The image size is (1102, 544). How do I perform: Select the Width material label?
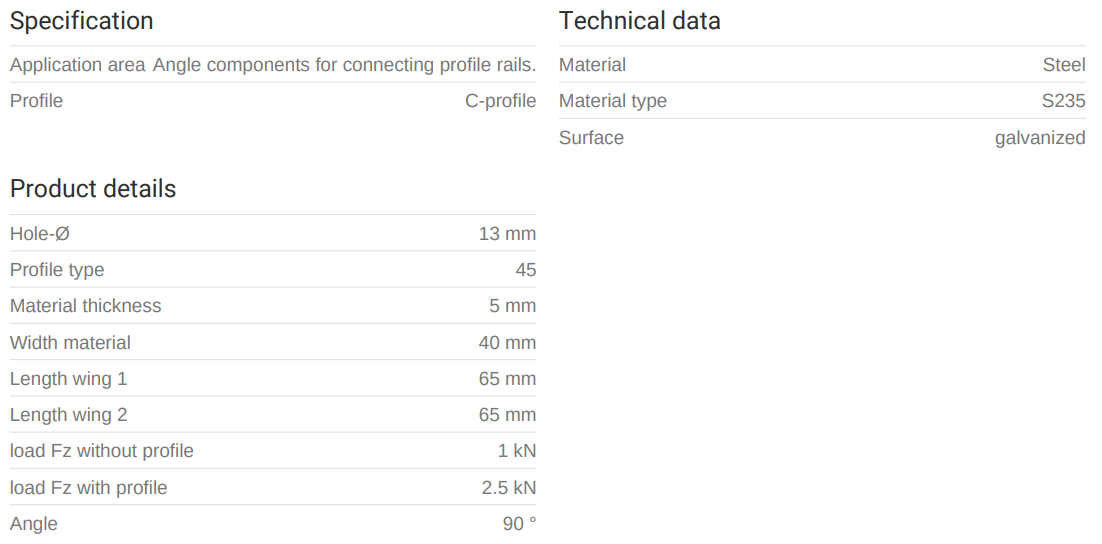(x=70, y=343)
